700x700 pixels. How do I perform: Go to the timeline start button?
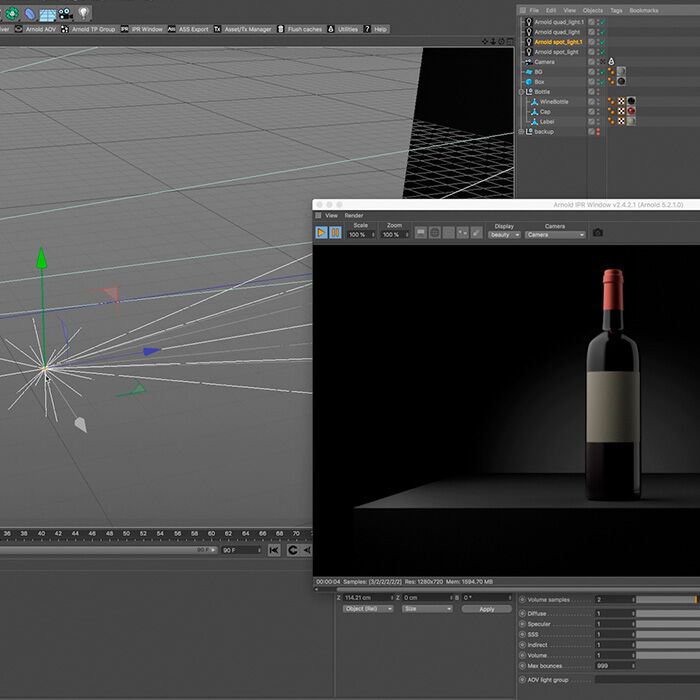tap(276, 550)
